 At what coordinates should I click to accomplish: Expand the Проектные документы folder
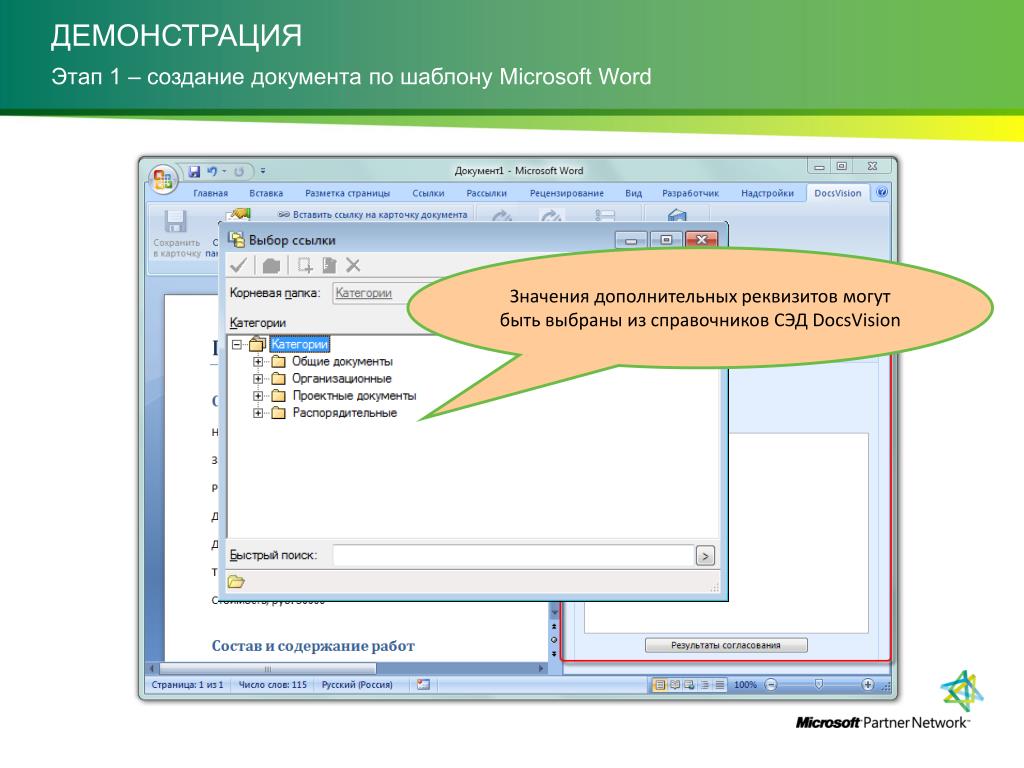coord(258,396)
